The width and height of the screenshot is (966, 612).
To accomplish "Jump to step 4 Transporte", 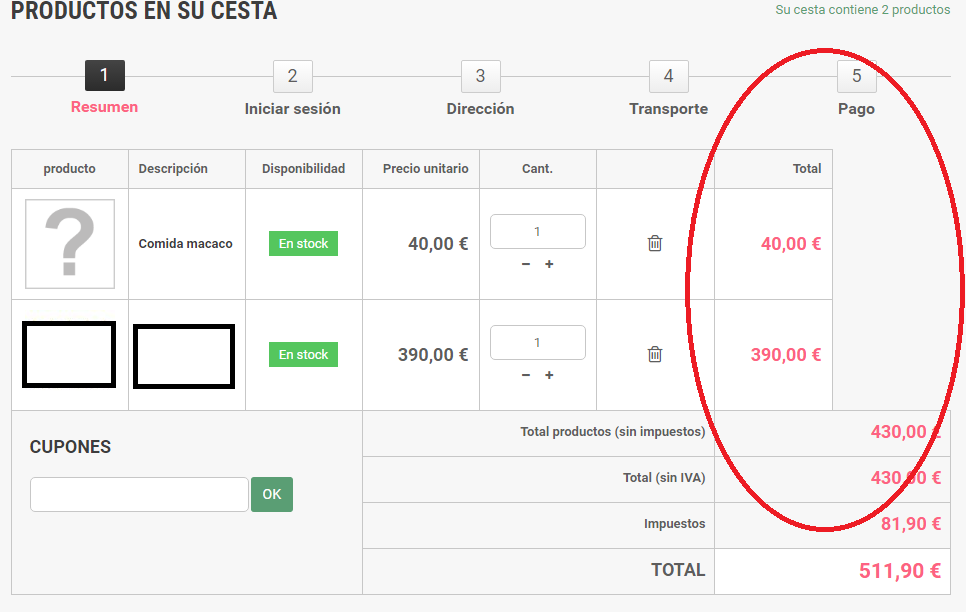I will [668, 76].
